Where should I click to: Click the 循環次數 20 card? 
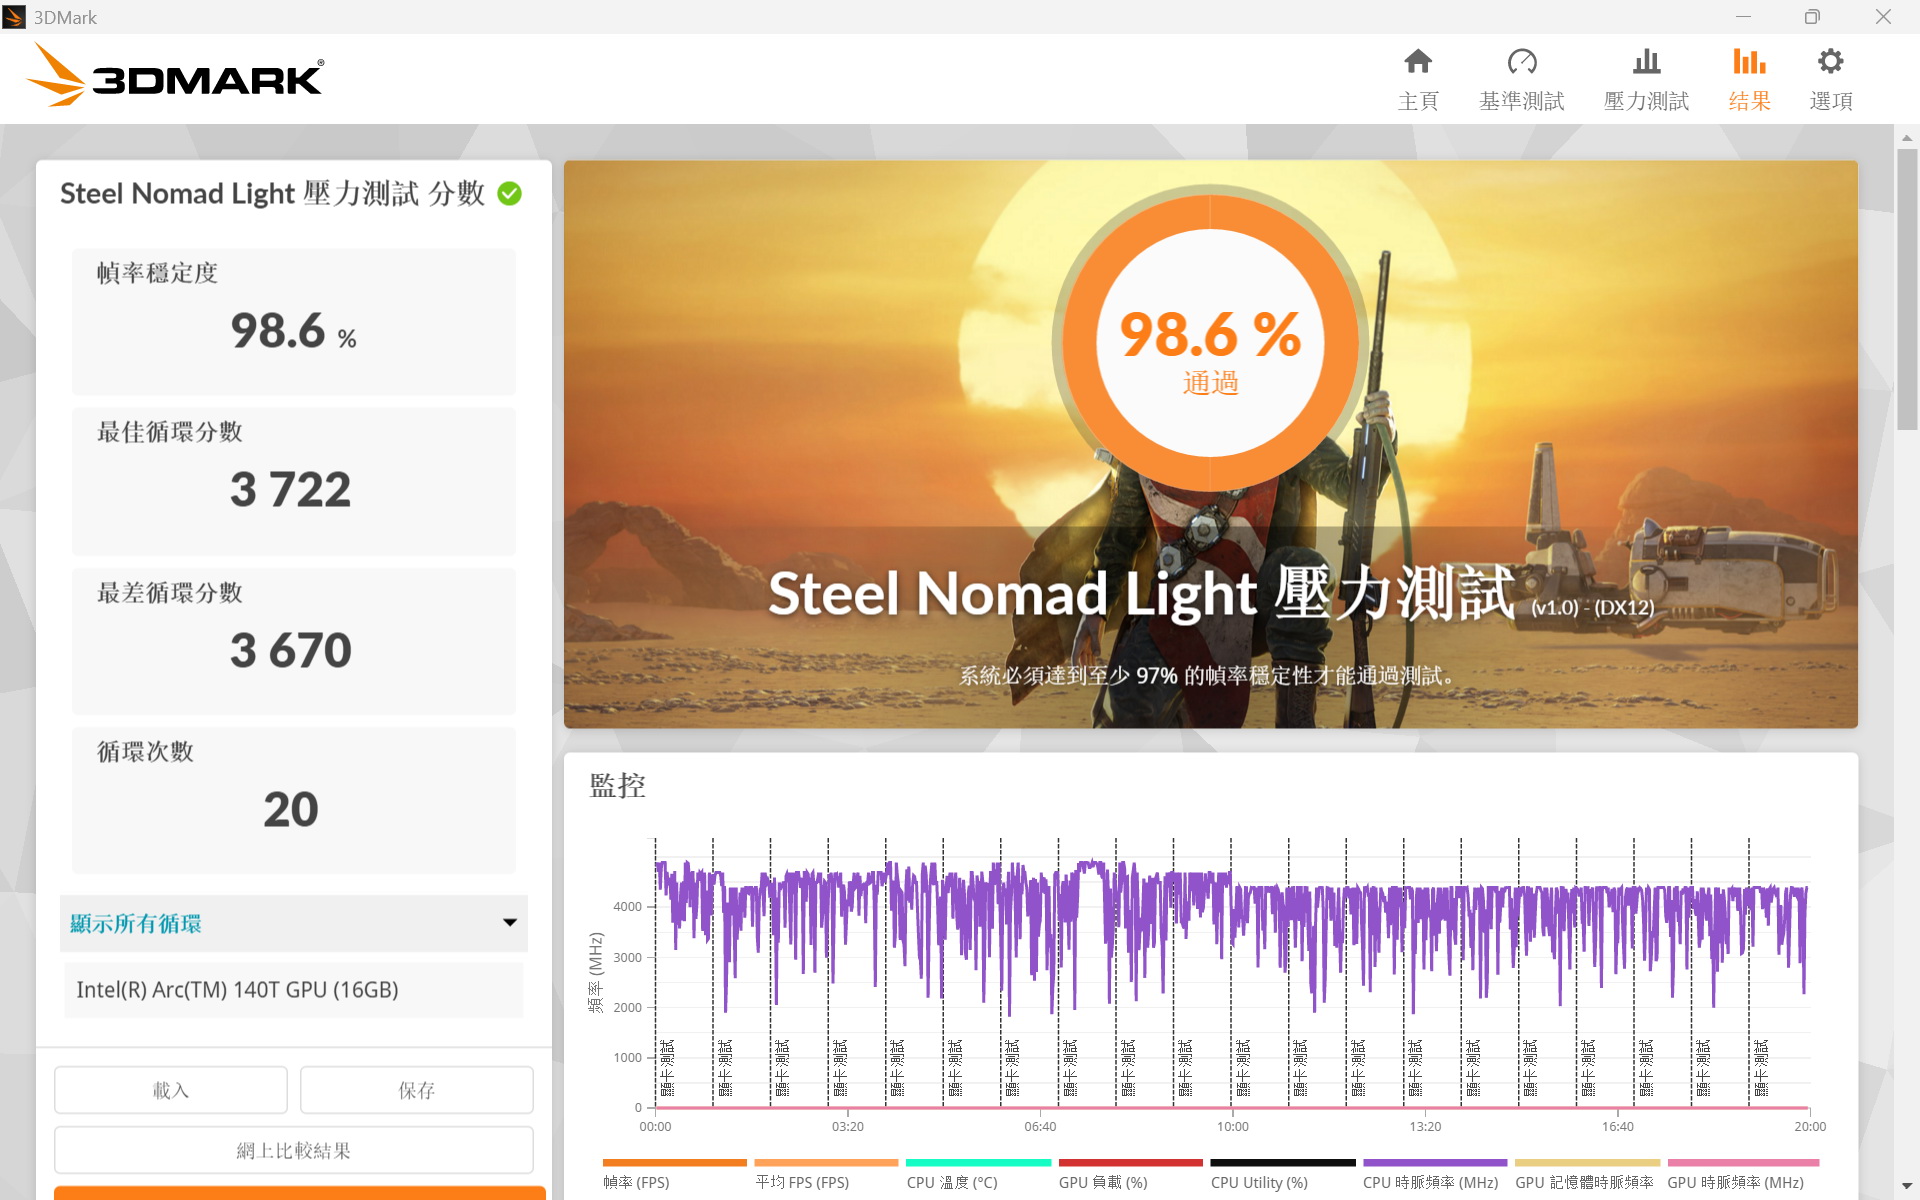(x=294, y=800)
